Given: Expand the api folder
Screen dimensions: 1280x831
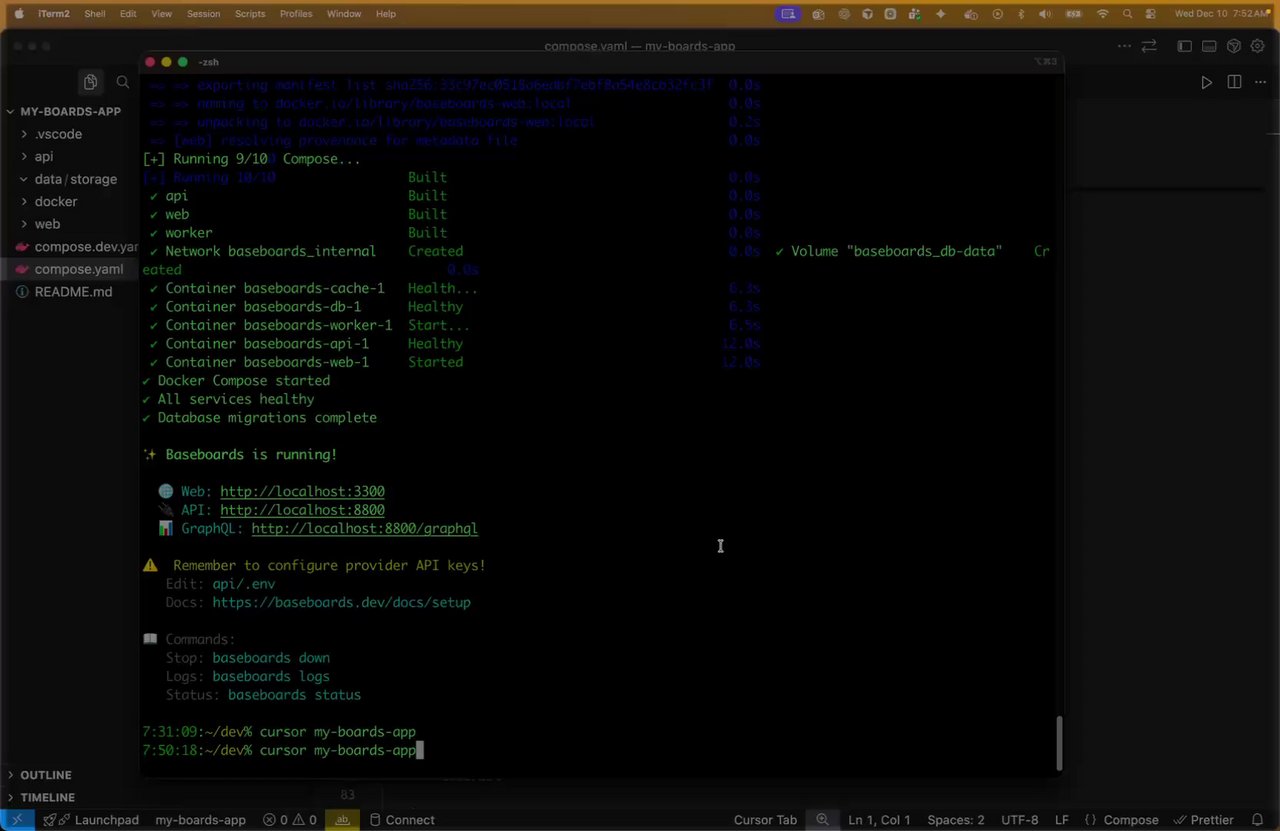Looking at the screenshot, I should coord(44,156).
